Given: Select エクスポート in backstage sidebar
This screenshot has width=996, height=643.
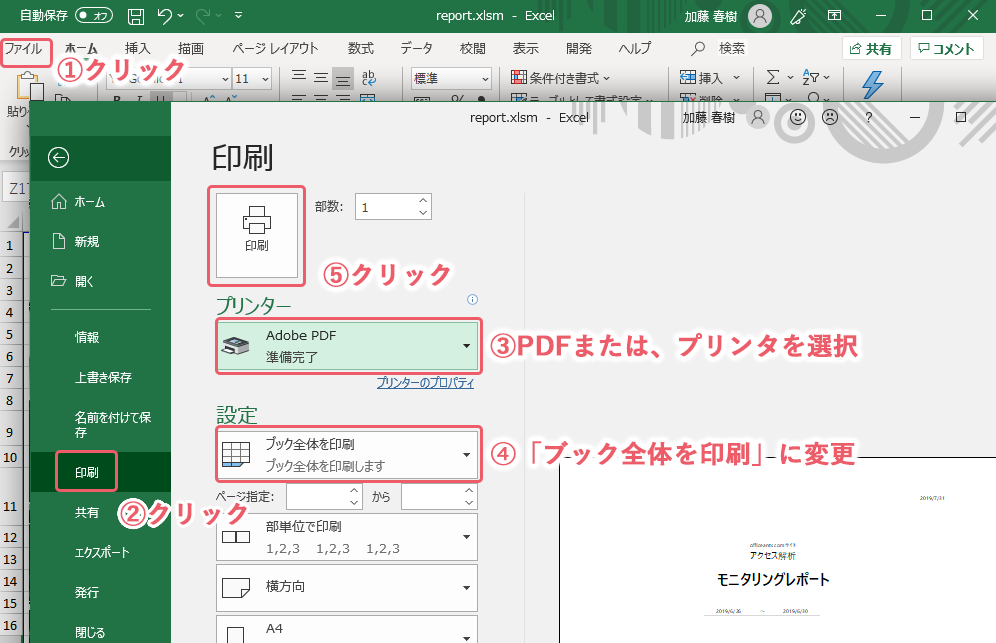Looking at the screenshot, I should click(x=100, y=552).
